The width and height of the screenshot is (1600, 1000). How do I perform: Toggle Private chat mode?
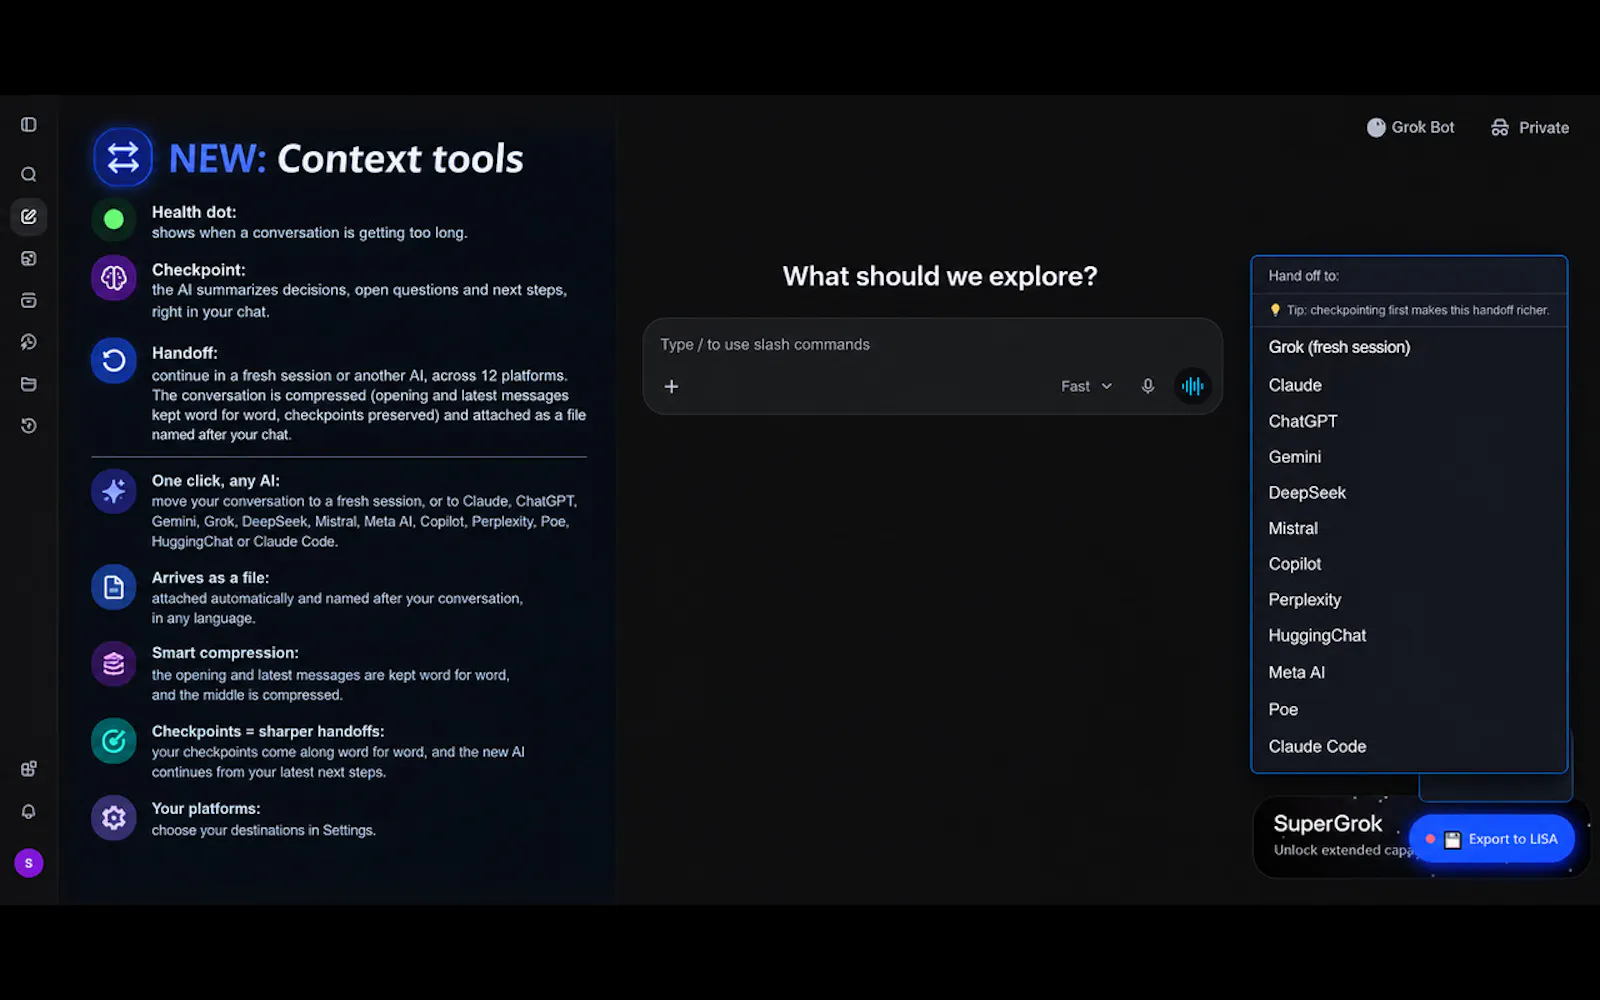point(1530,128)
